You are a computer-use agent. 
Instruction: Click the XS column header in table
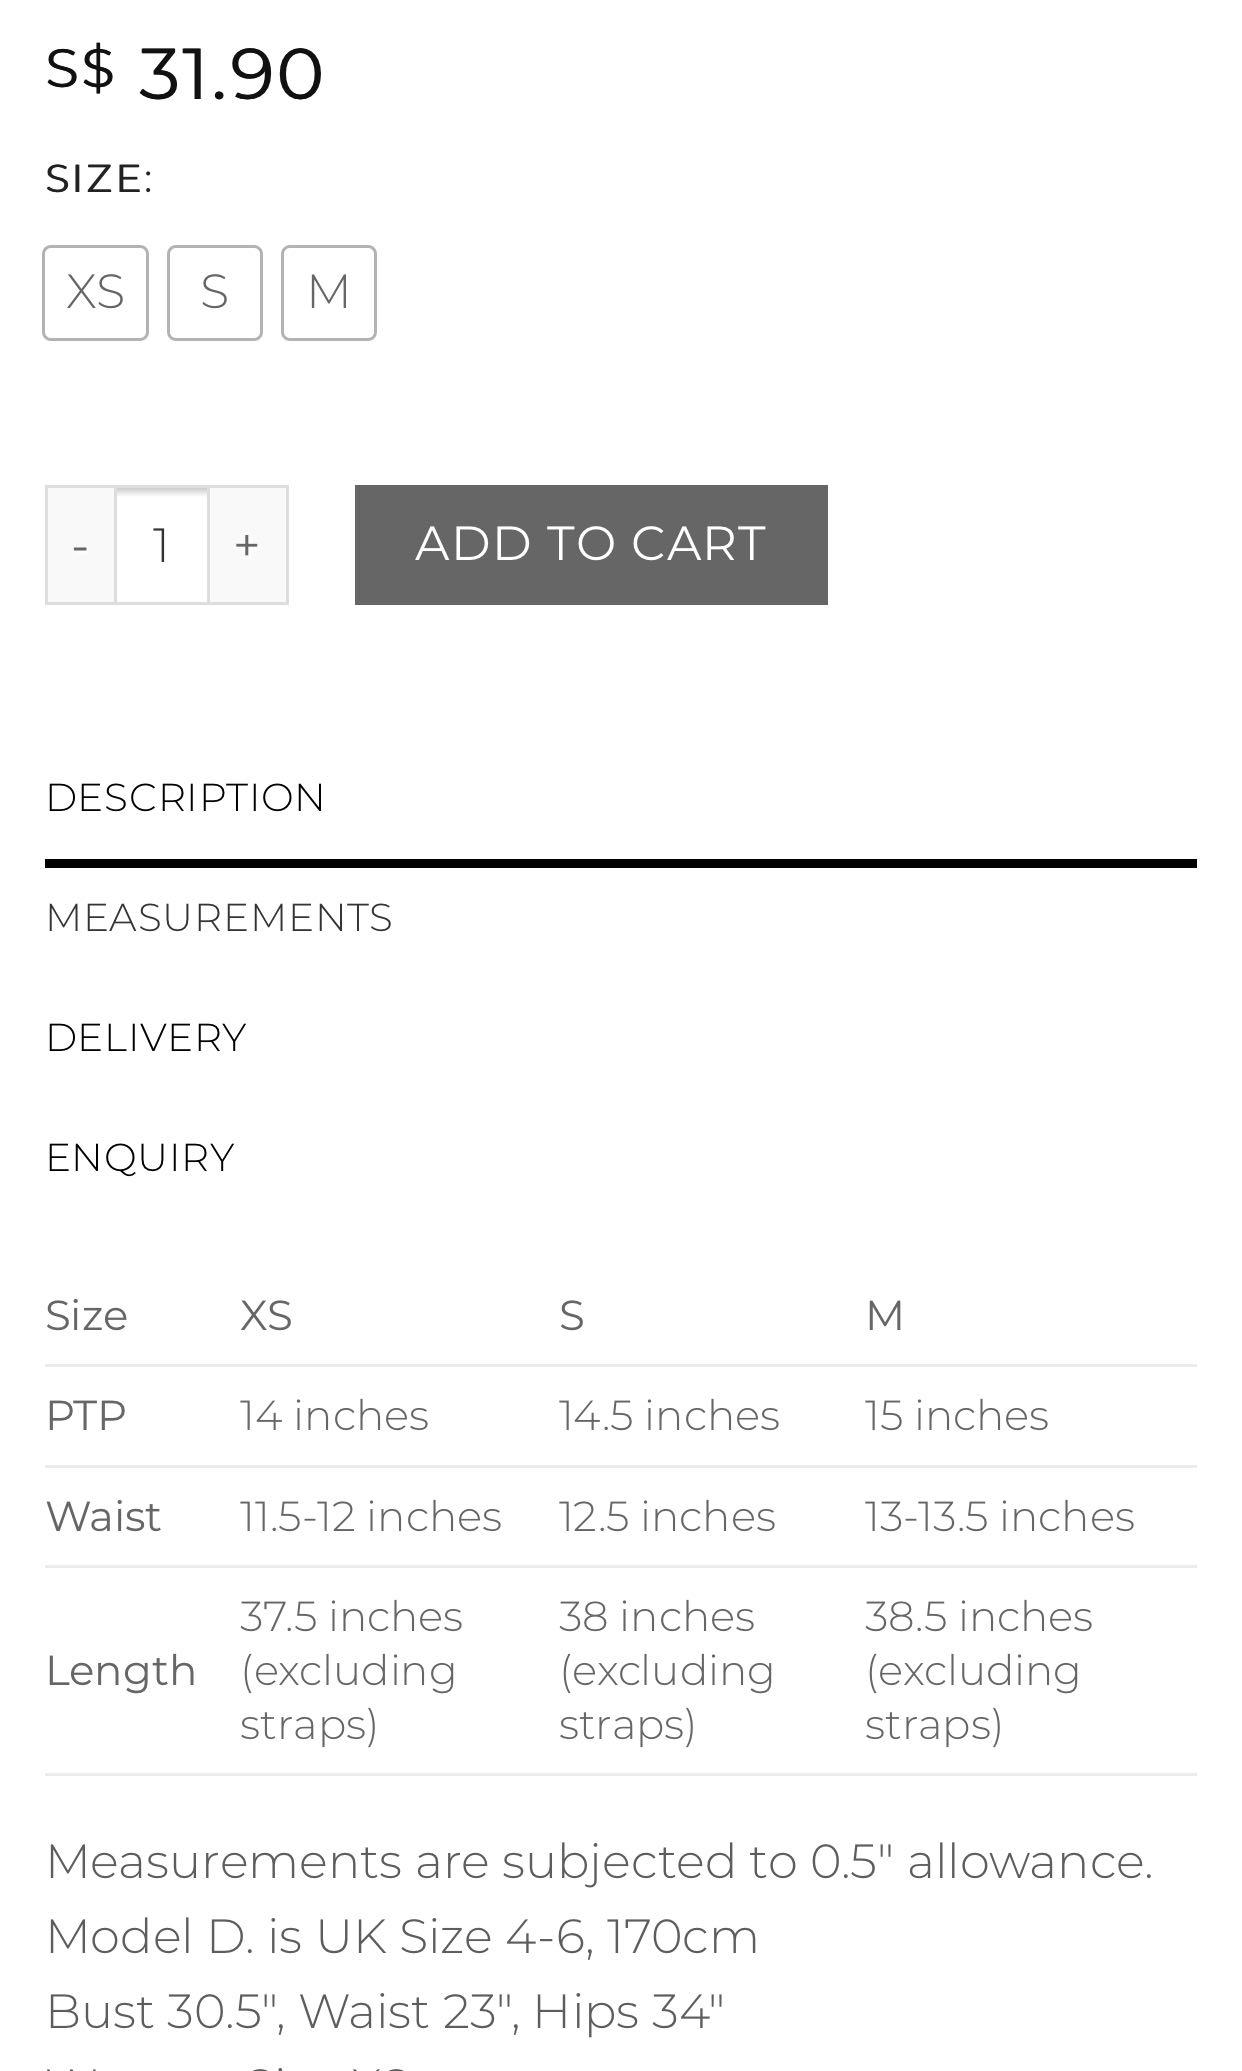[266, 1316]
